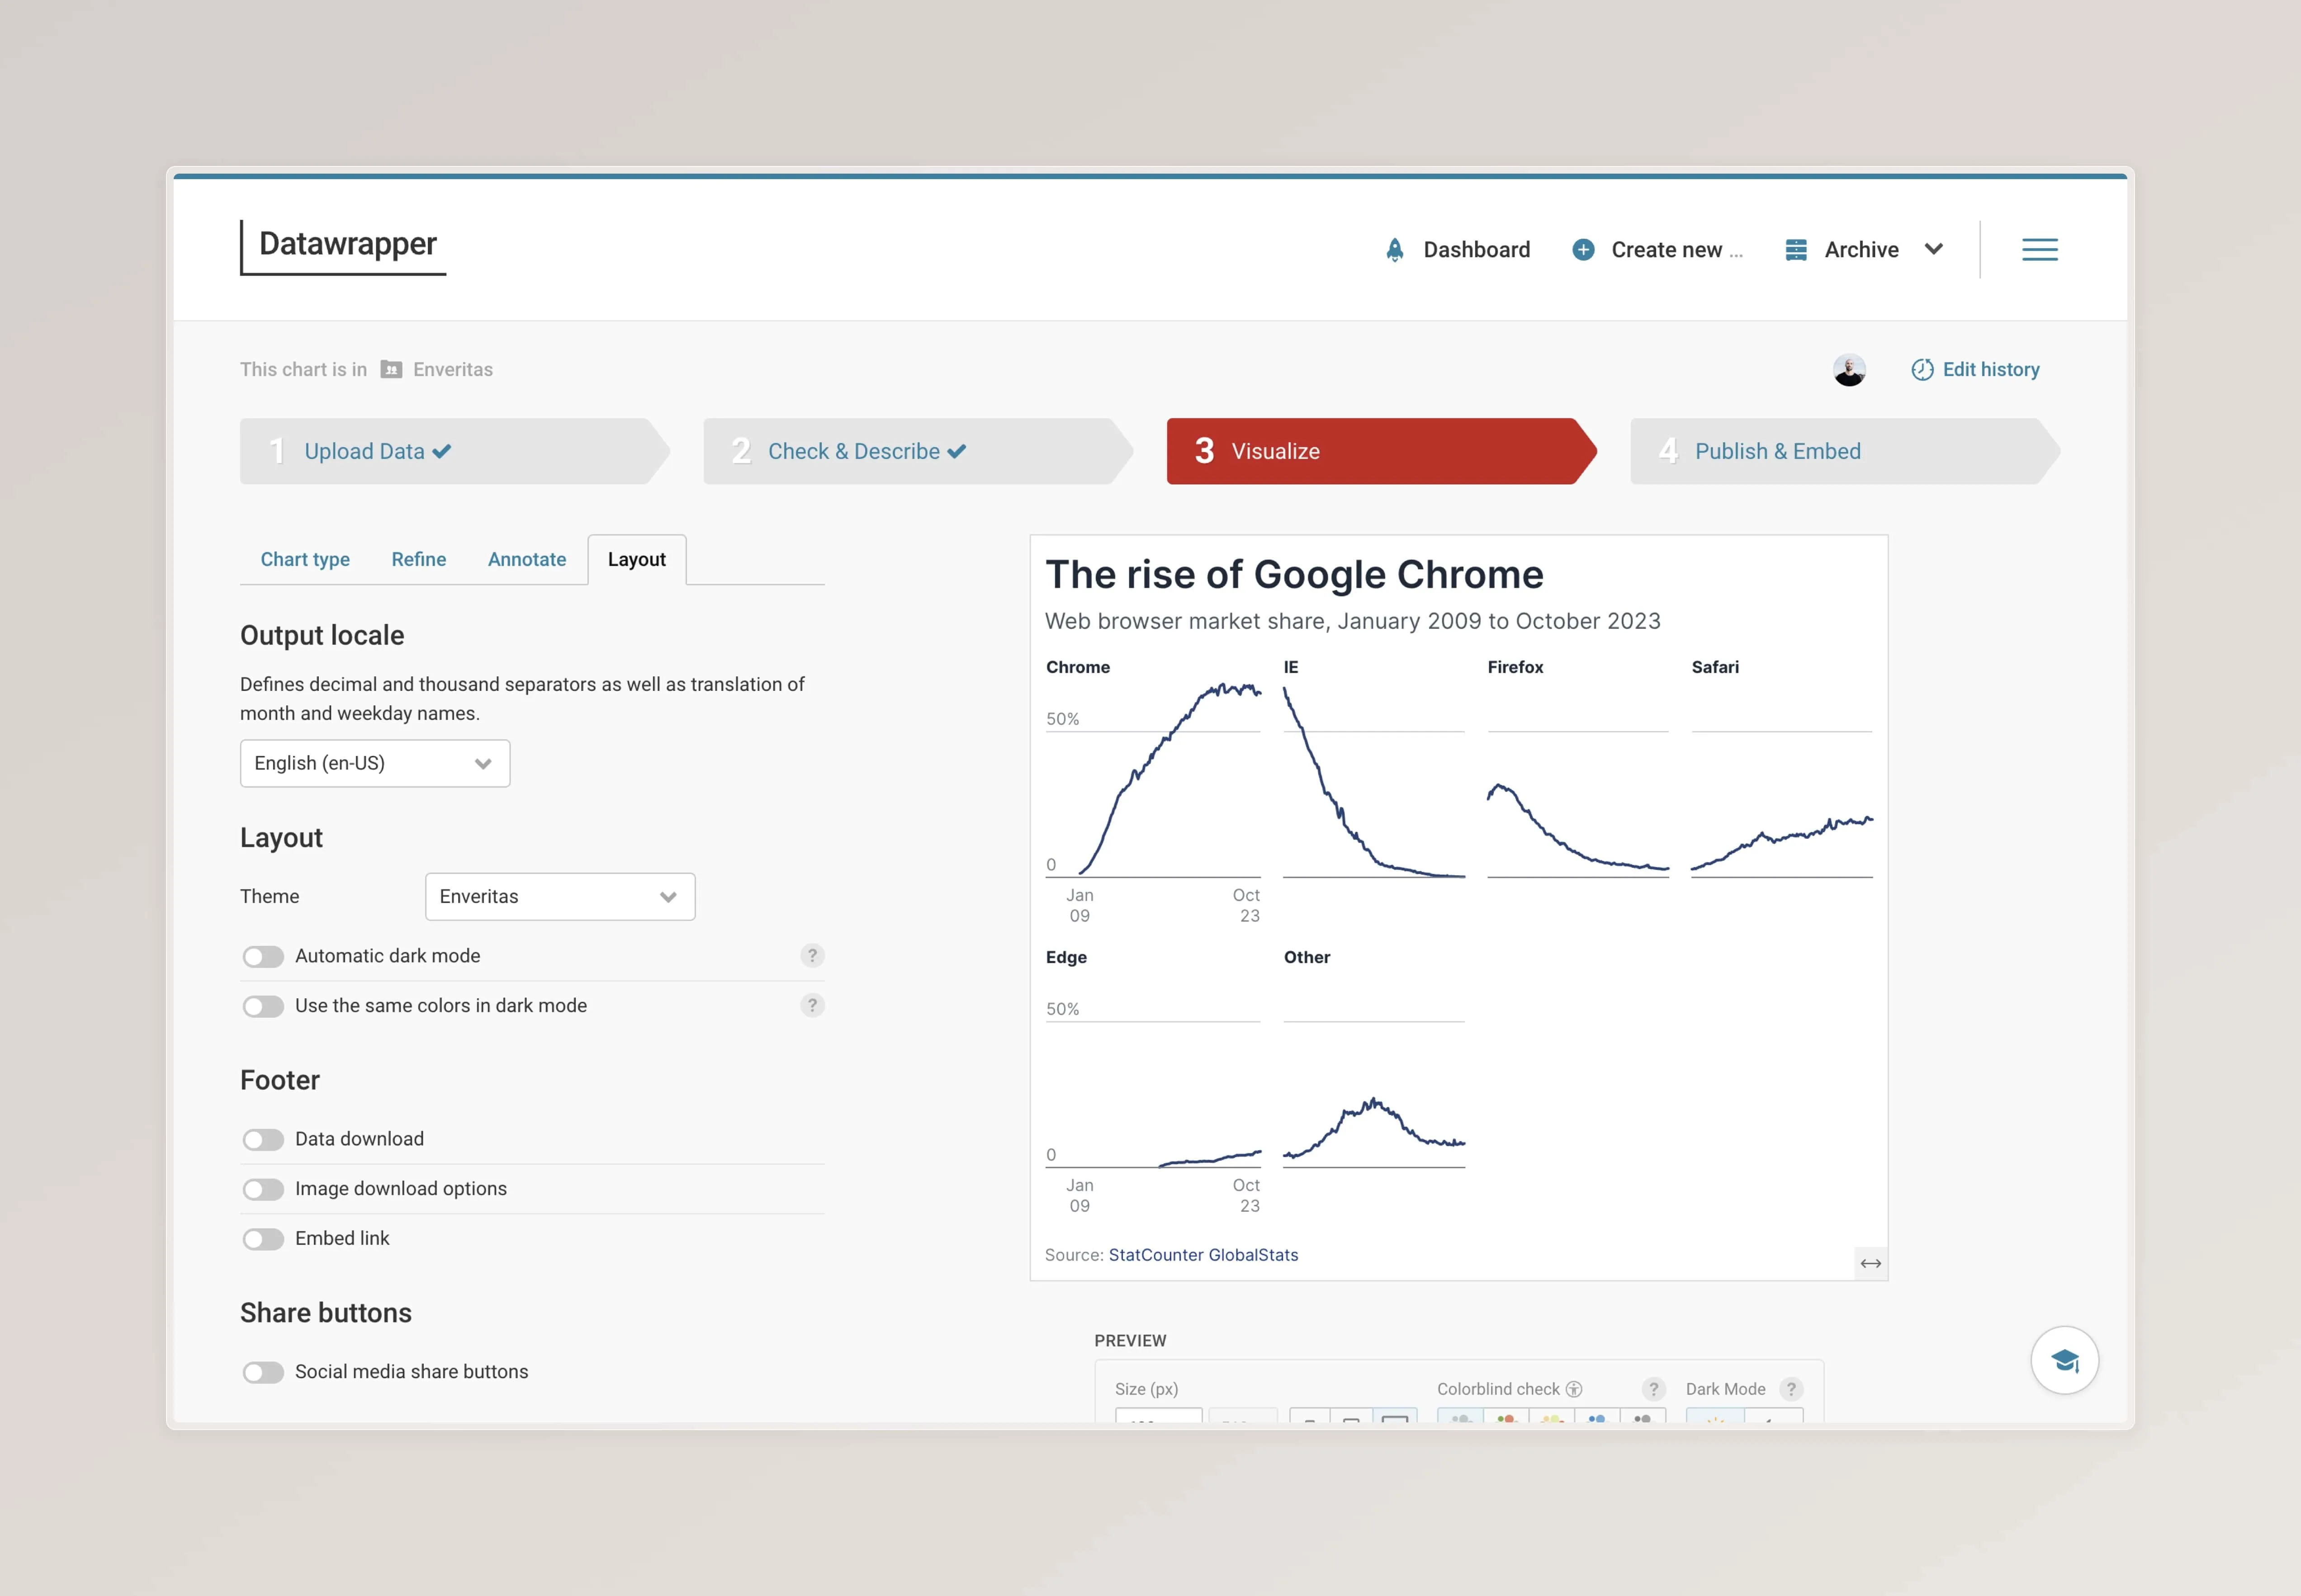
Task: Open the graduation cap help widget
Action: click(x=2064, y=1360)
